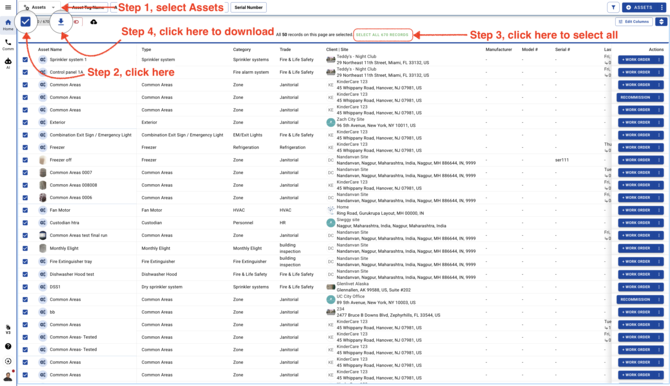Click the gear icon for bb asset
670x386 pixels.
click(x=42, y=312)
